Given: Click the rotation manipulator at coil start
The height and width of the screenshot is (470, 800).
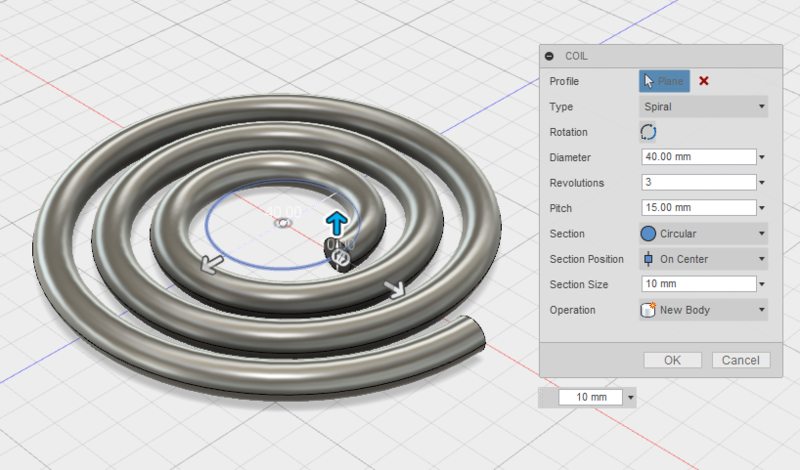Looking at the screenshot, I should click(x=340, y=258).
